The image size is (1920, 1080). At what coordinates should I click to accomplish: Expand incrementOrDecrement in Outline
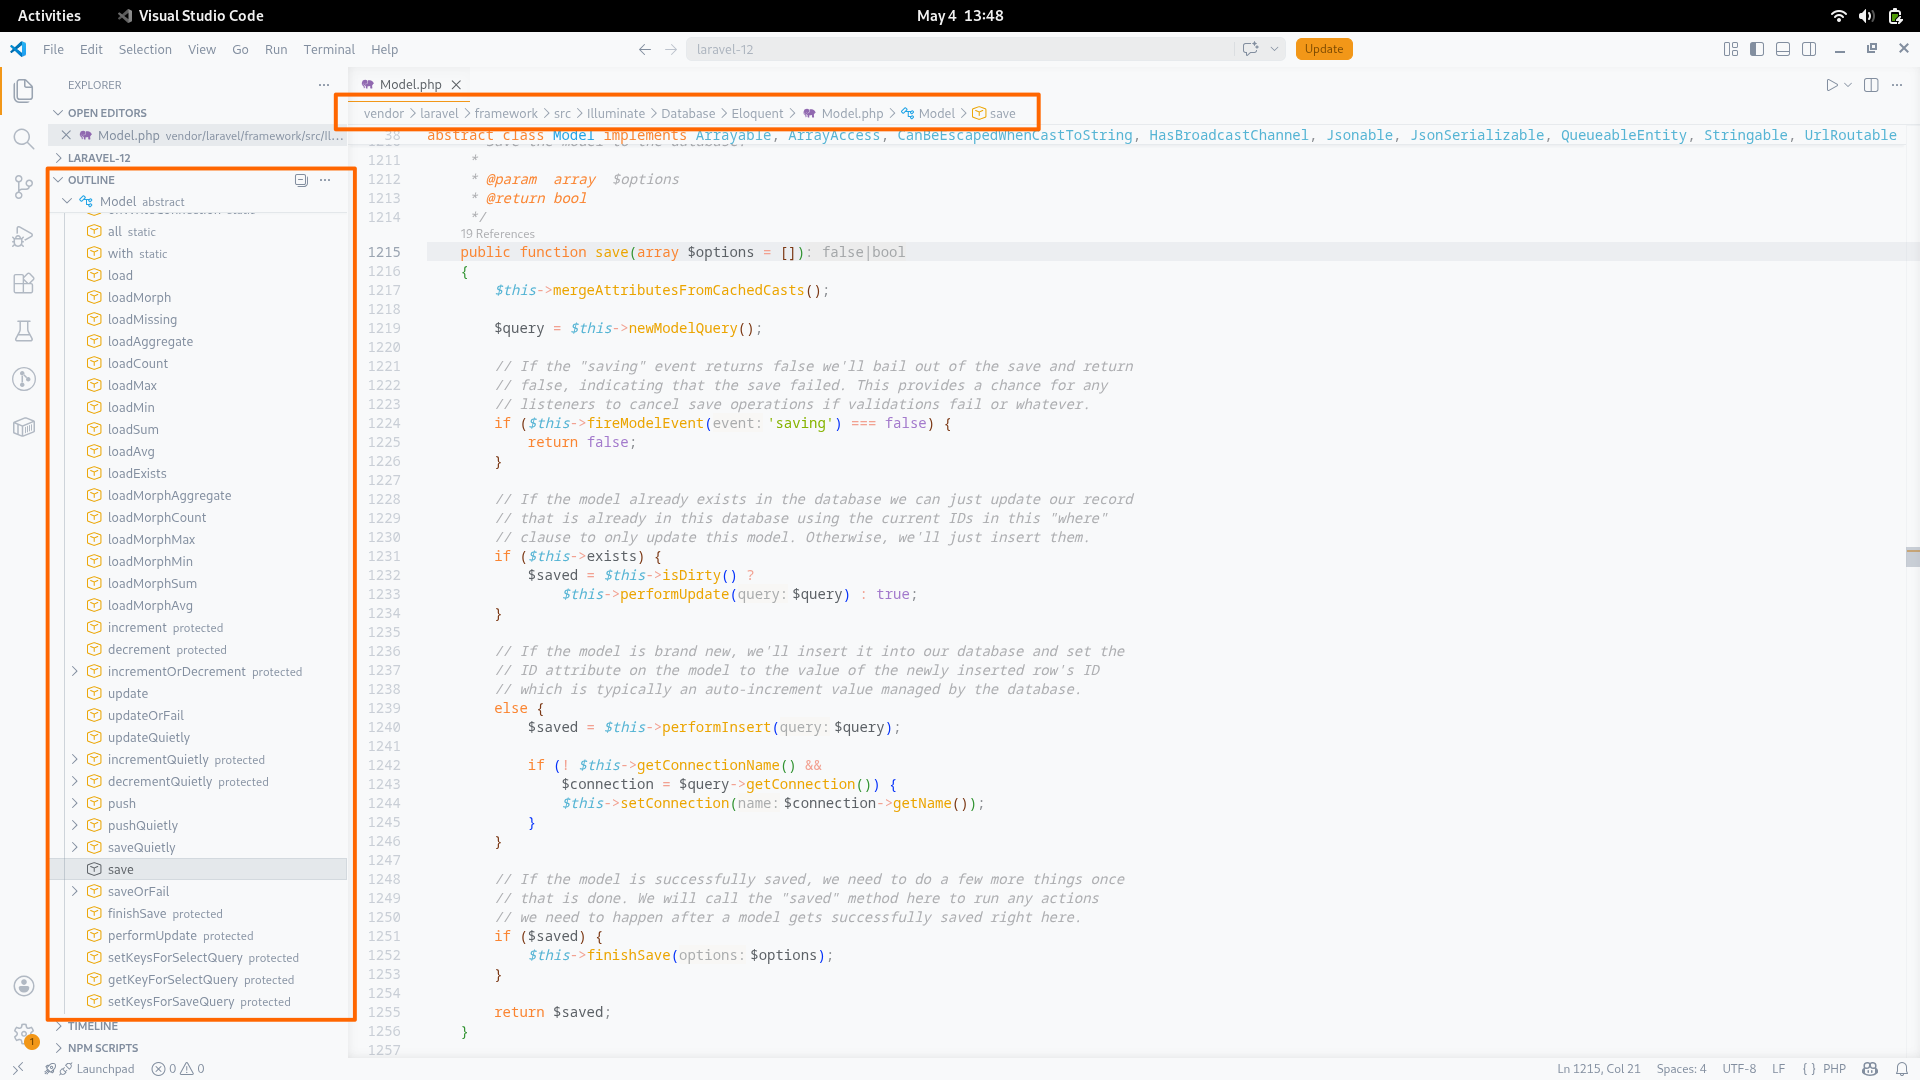click(x=75, y=672)
